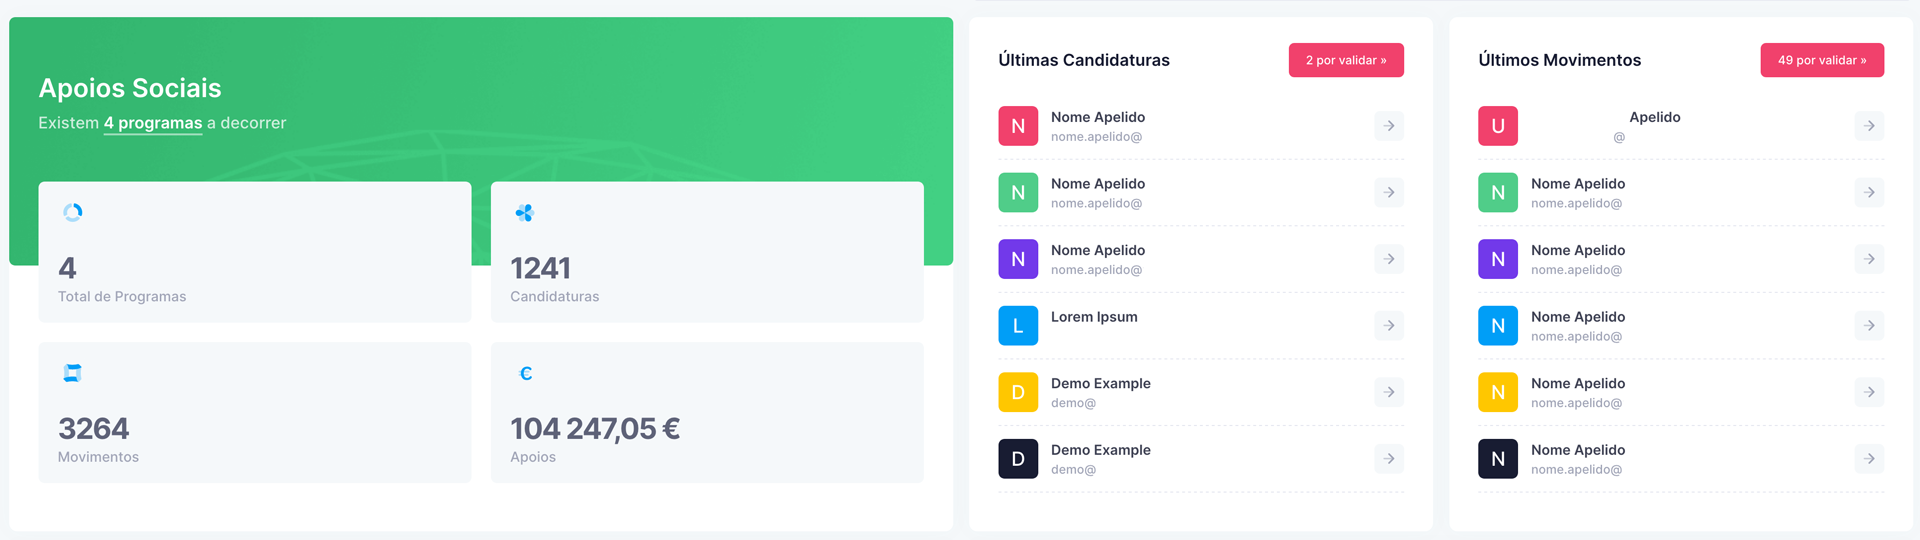Open the 3264 Movimentos stat card
Screen dimensions: 1920x540
click(x=255, y=412)
